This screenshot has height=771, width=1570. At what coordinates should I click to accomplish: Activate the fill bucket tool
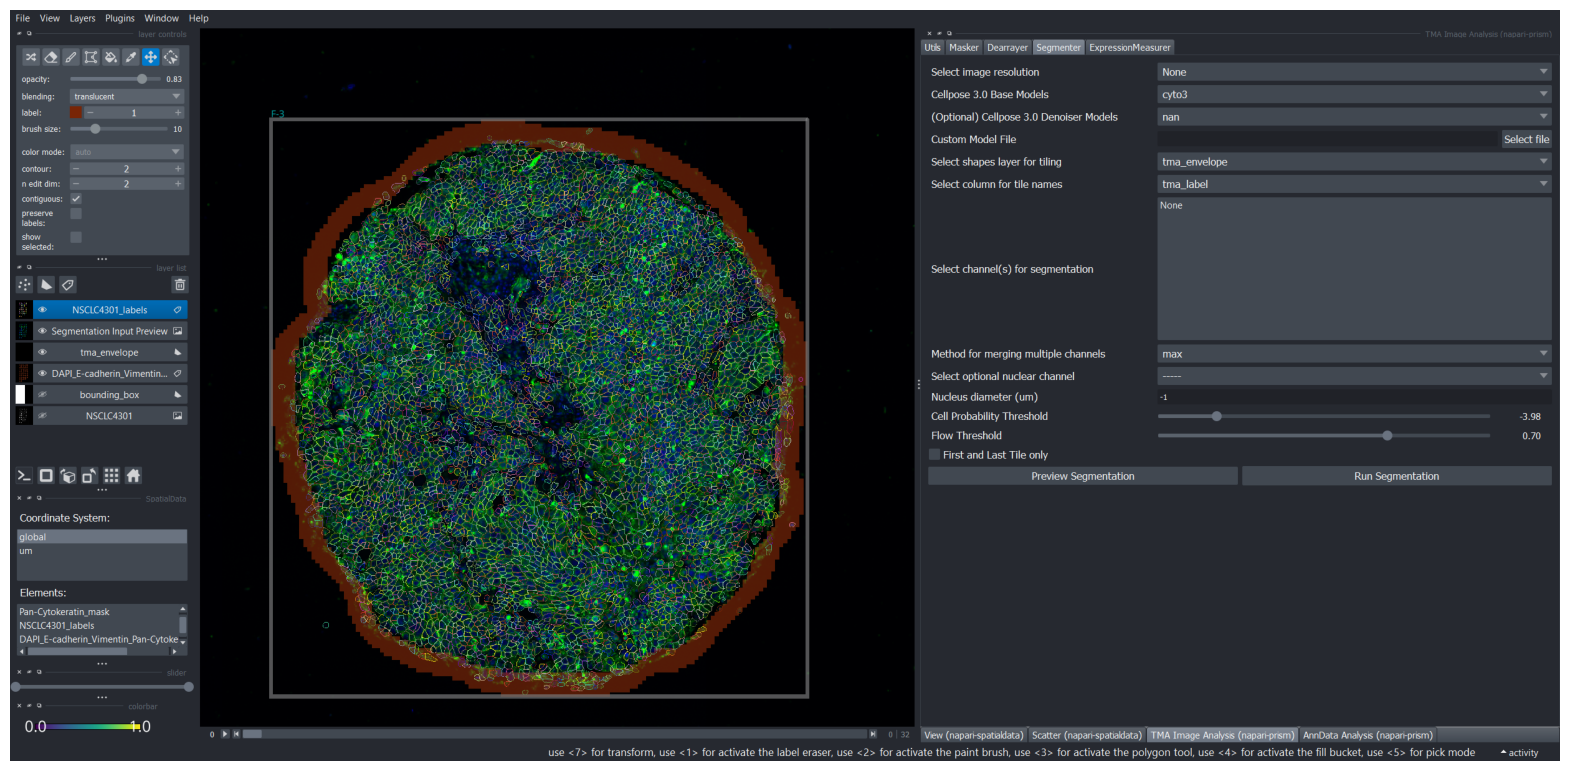pyautogui.click(x=111, y=57)
